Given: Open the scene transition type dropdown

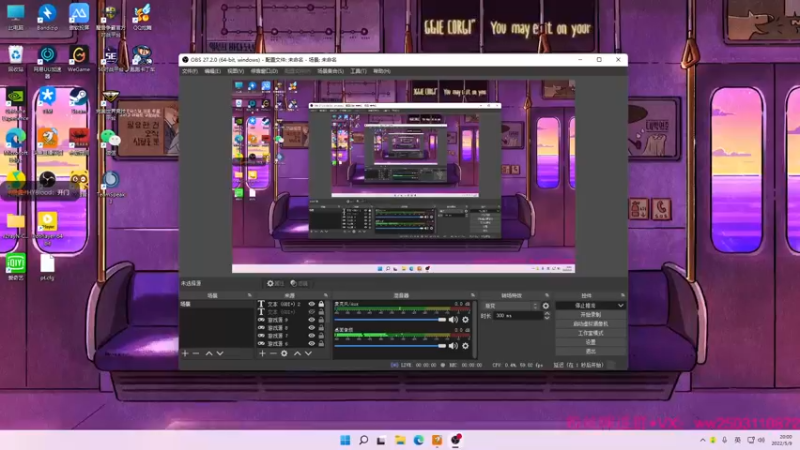Looking at the screenshot, I should 511,306.
